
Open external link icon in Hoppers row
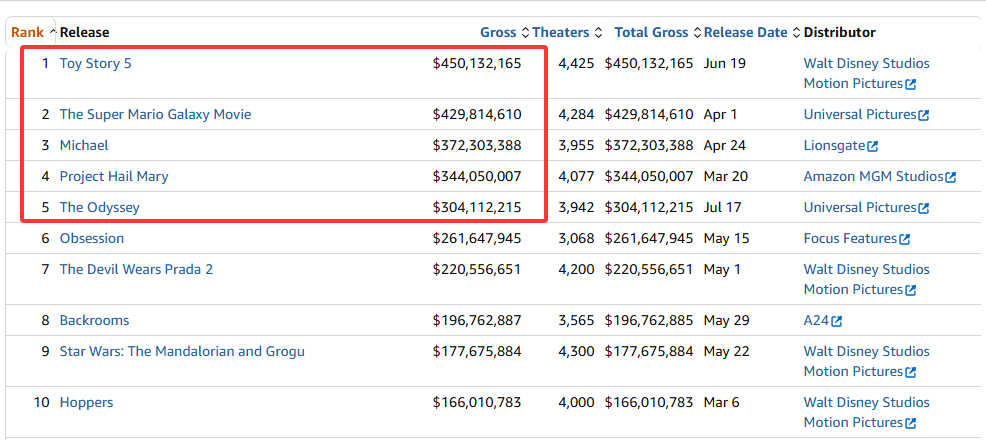click(911, 423)
